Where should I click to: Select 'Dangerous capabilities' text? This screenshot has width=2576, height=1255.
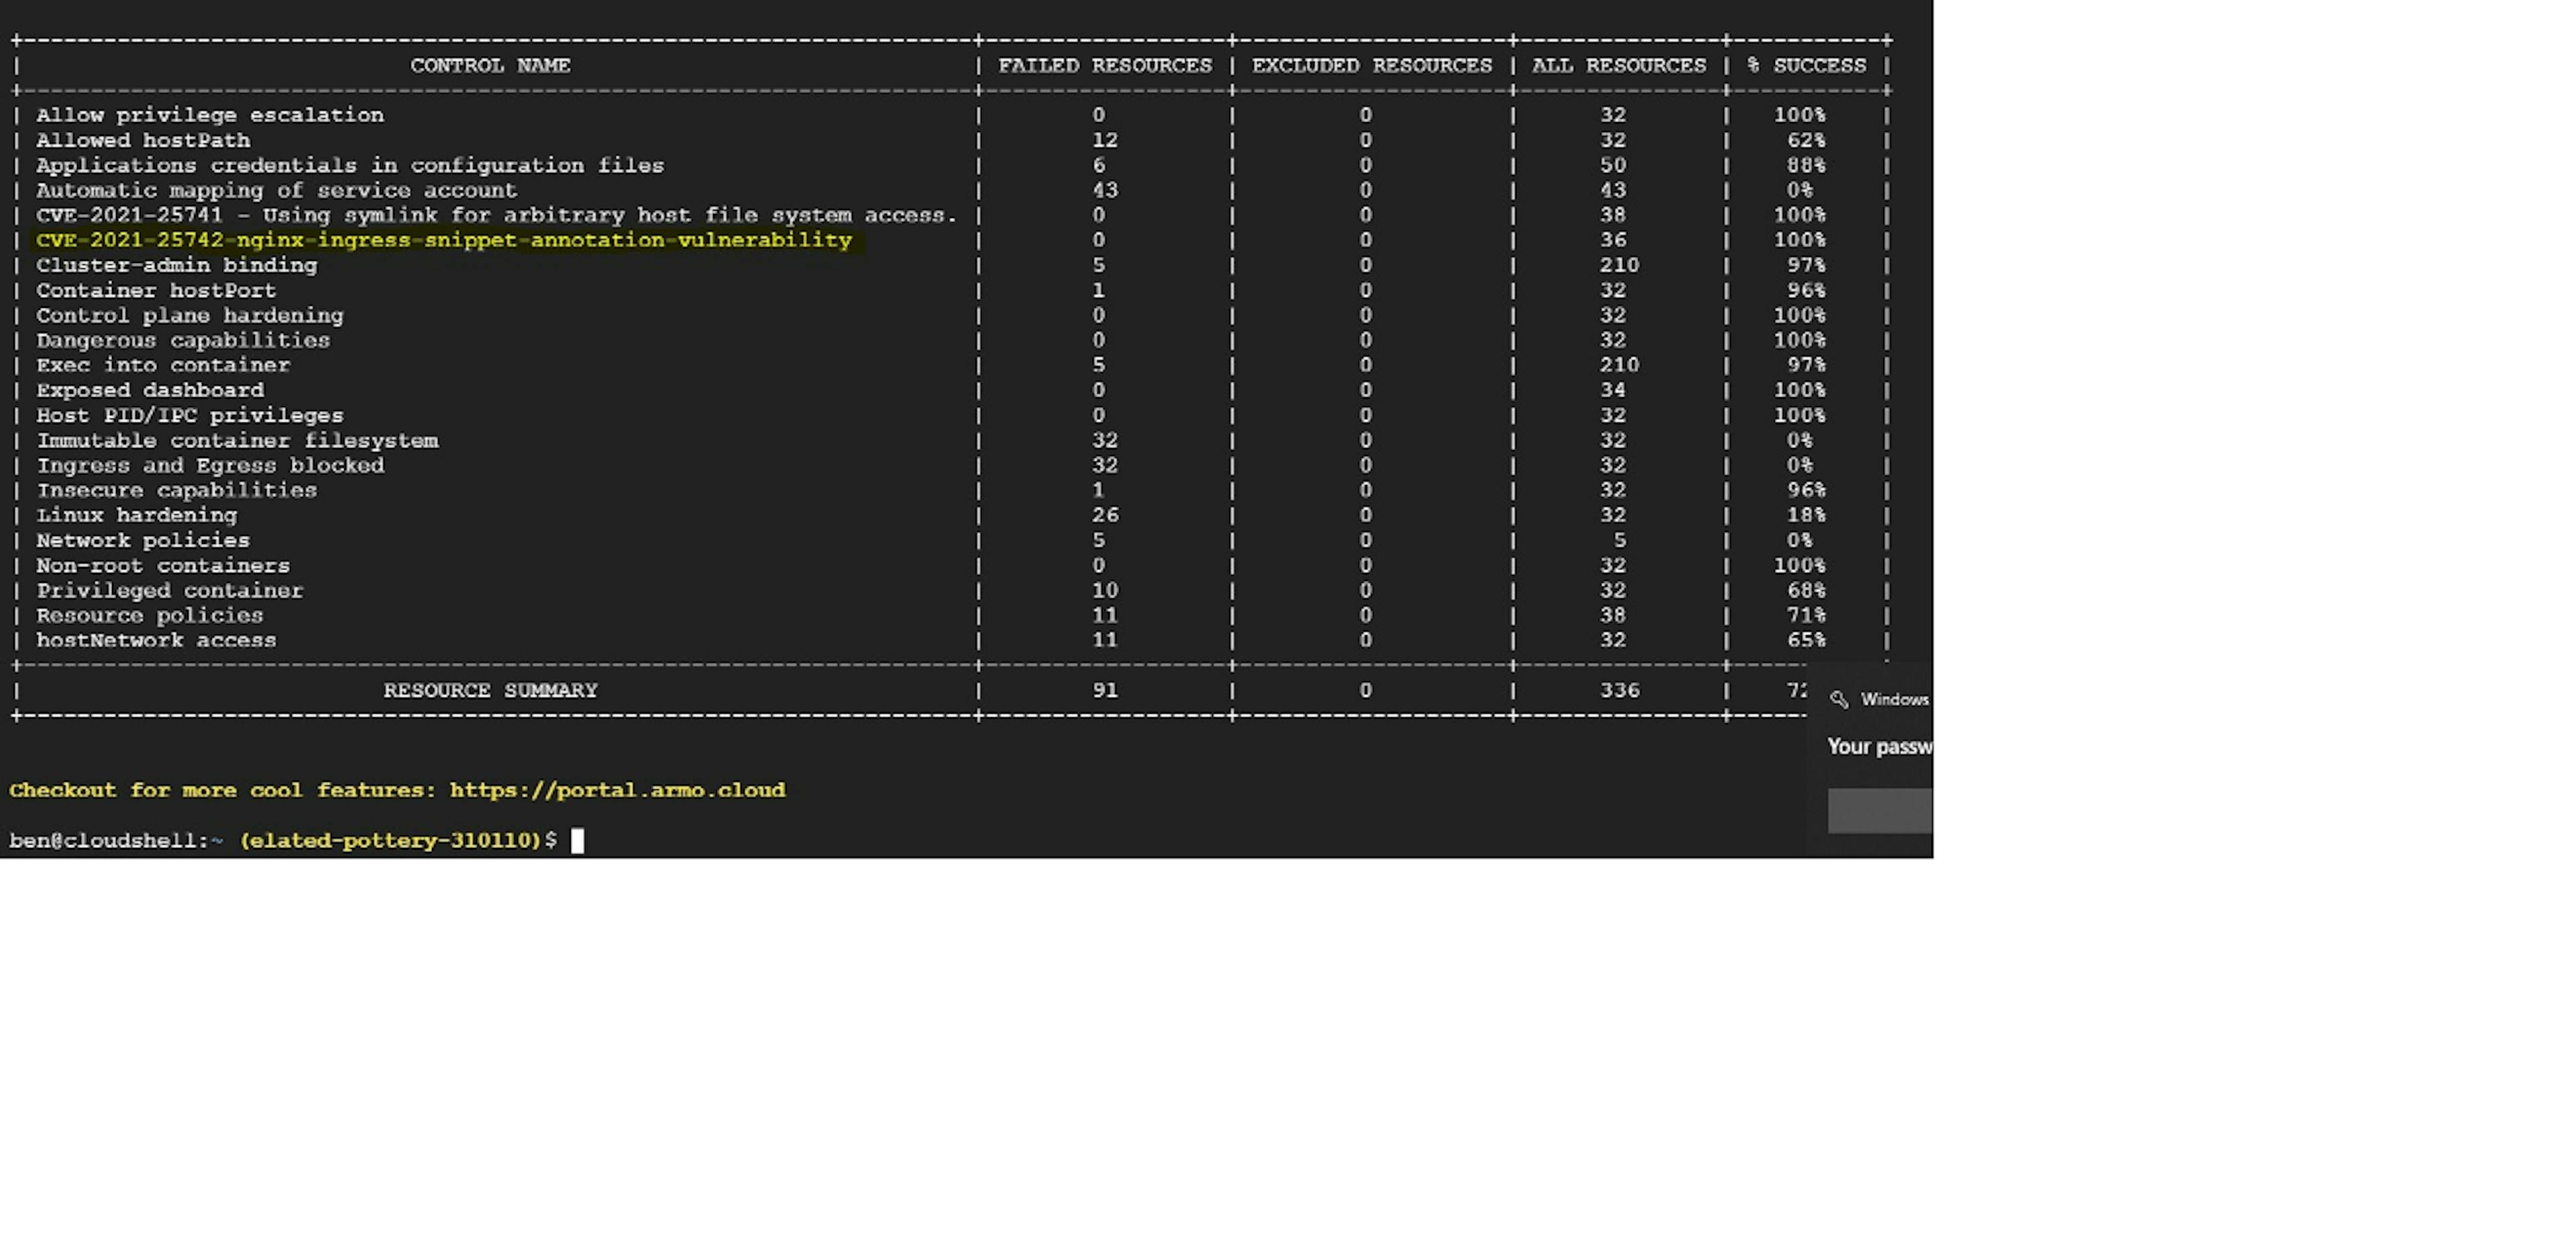point(183,340)
